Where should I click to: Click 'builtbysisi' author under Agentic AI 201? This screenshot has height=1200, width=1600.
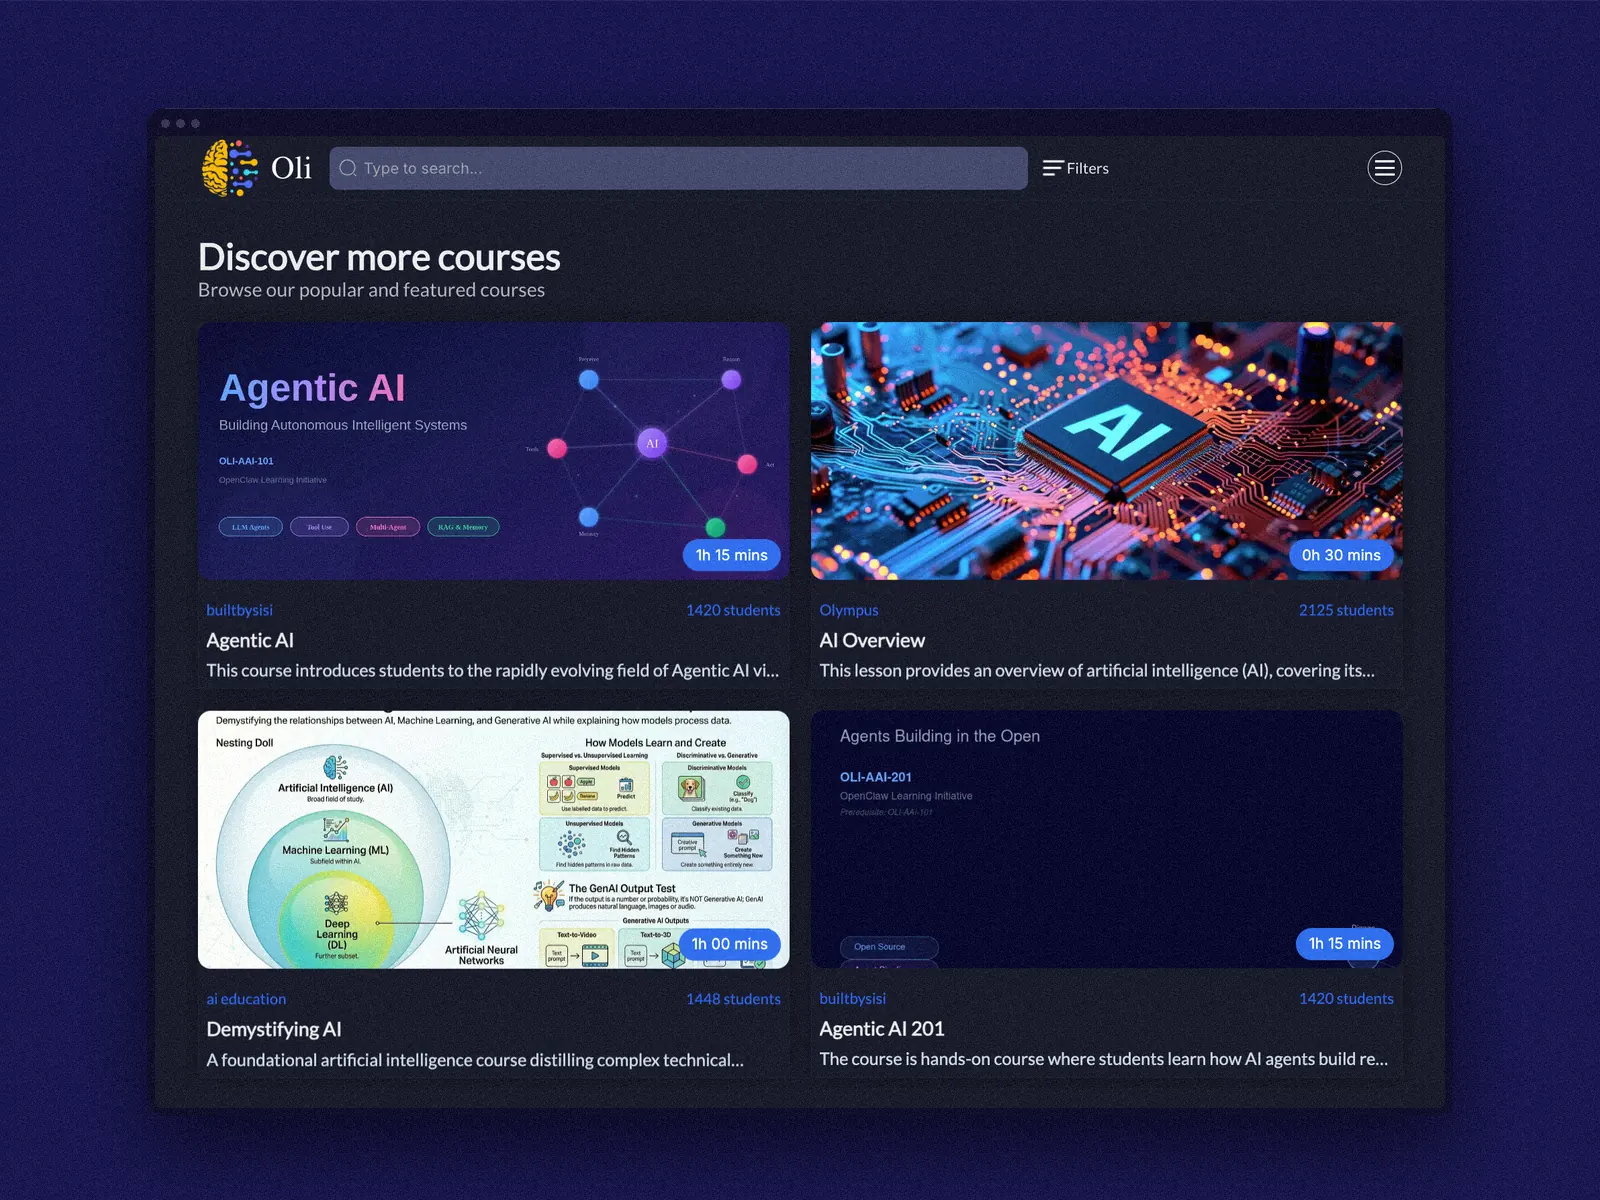click(x=852, y=999)
